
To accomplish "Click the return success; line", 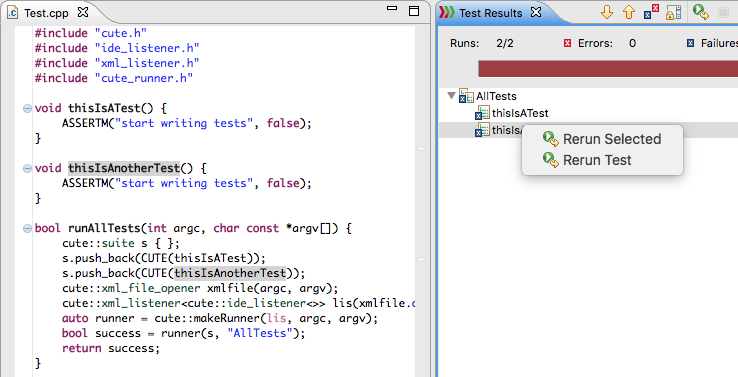I will point(111,348).
